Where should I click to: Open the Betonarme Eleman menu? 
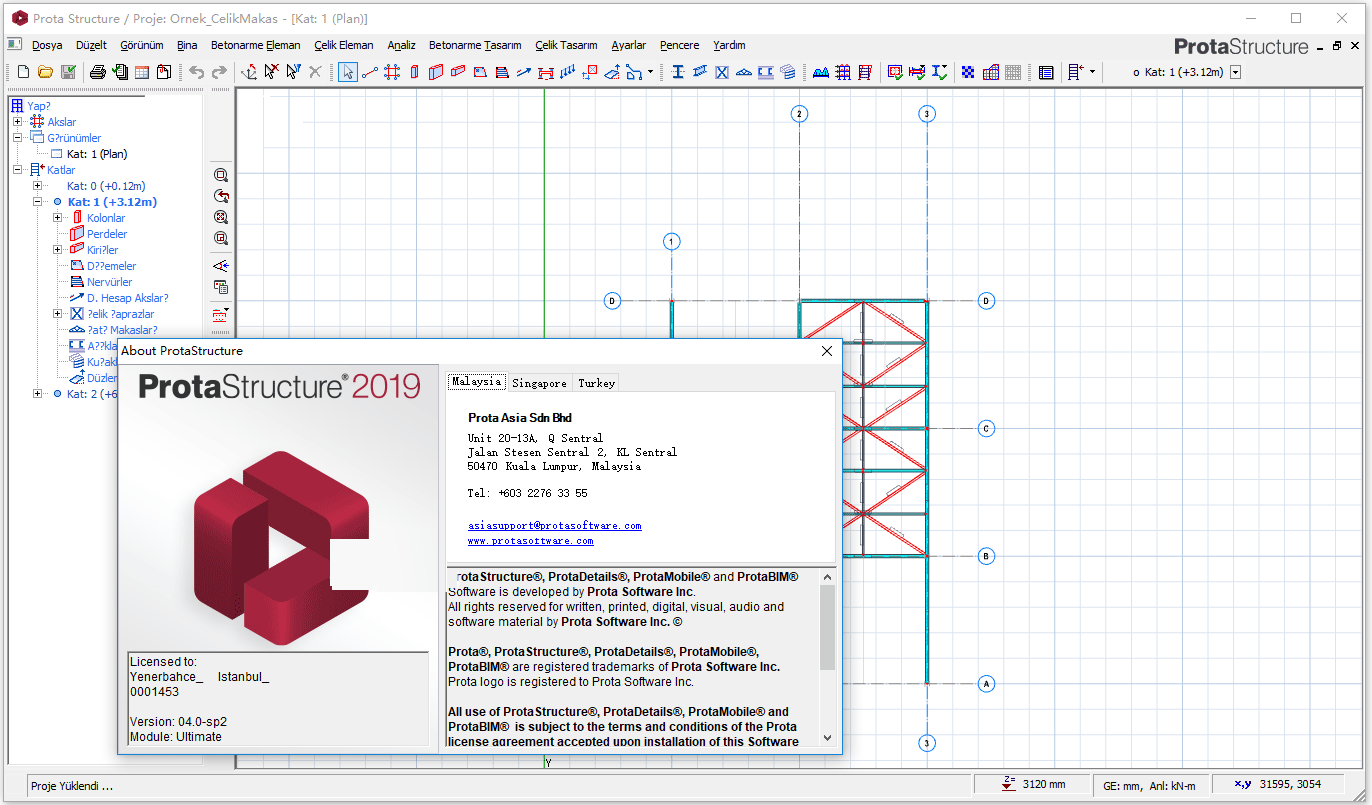(x=255, y=45)
